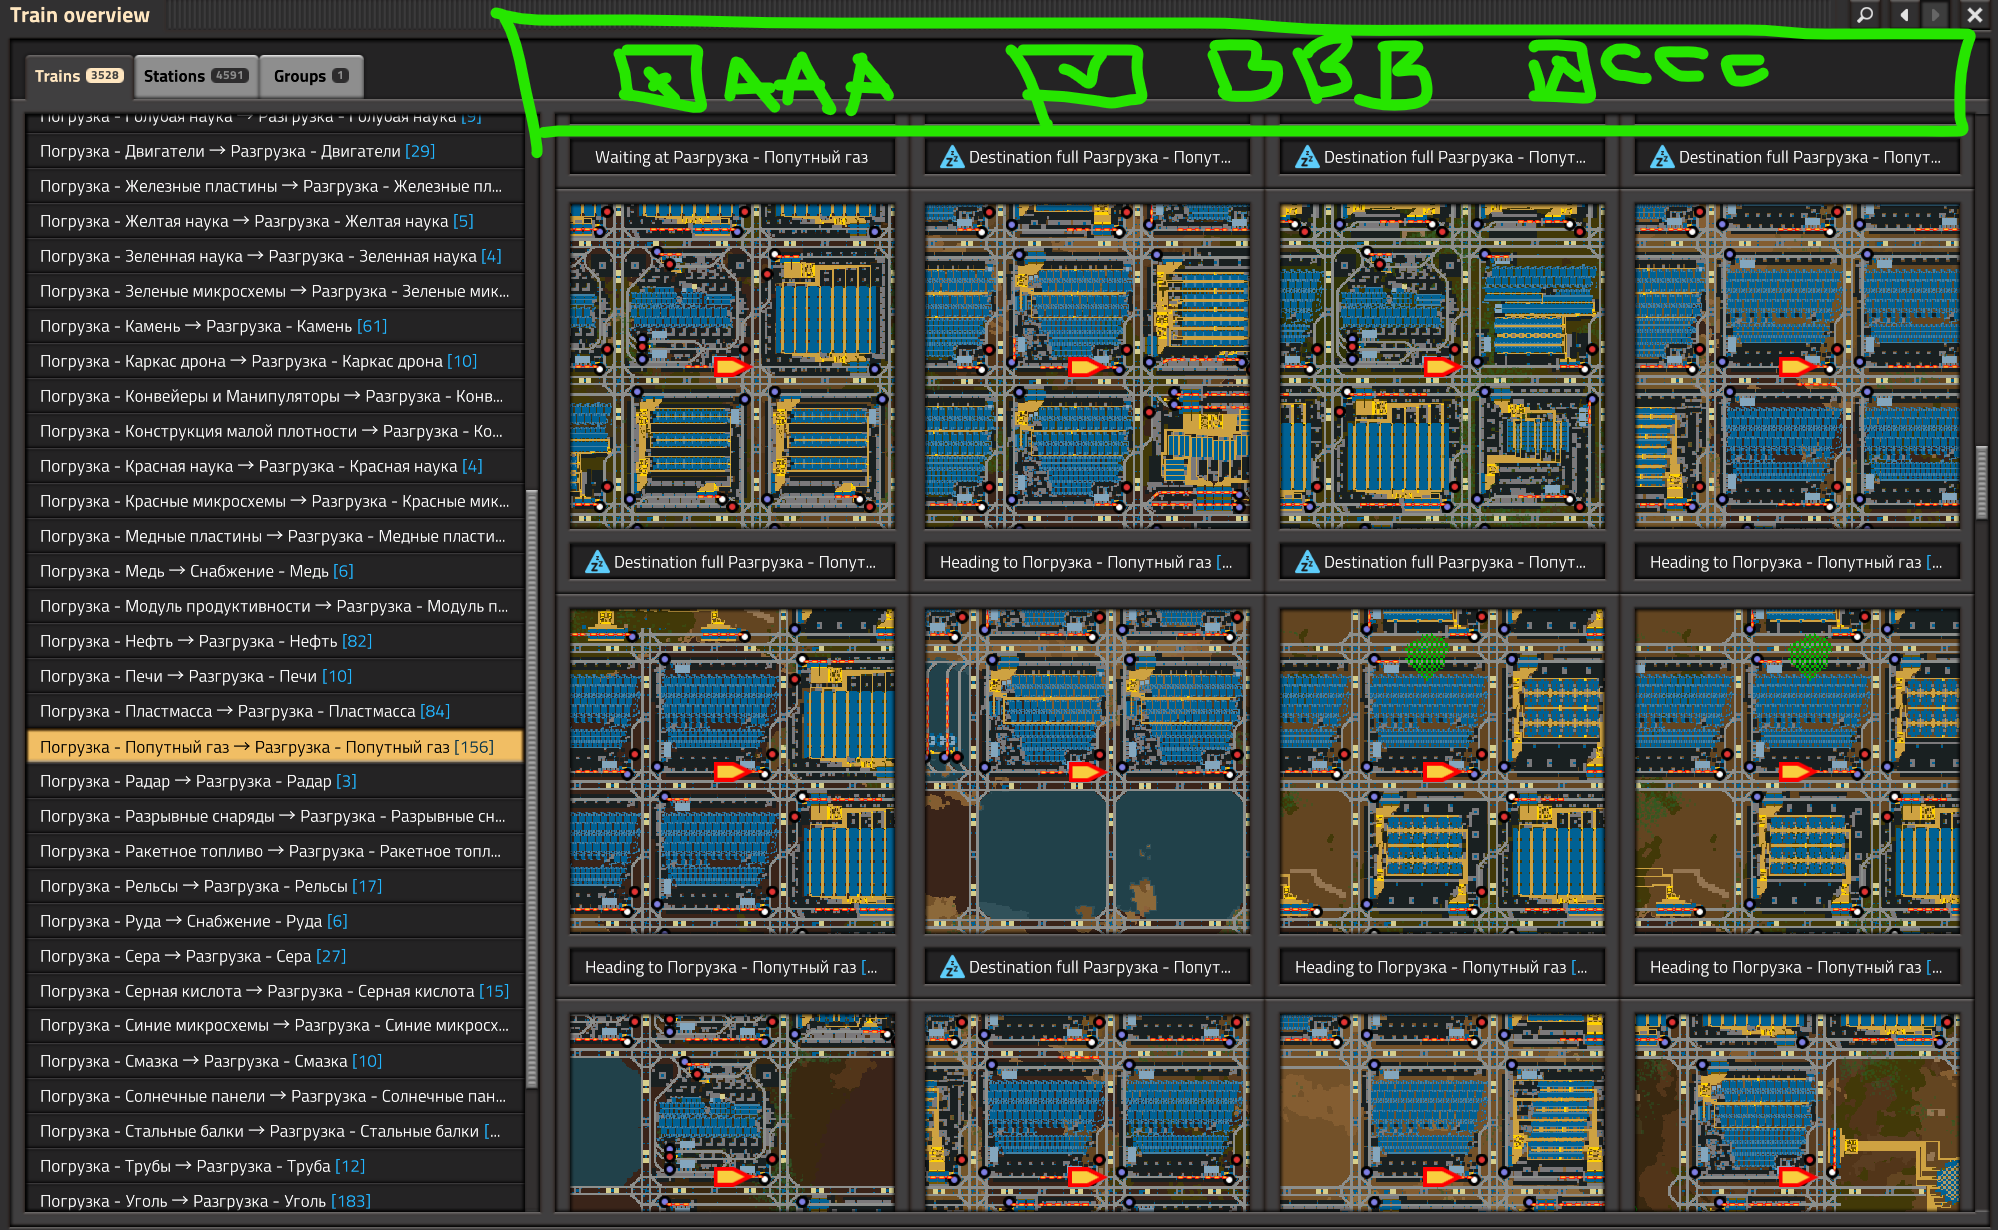This screenshot has width=1998, height=1230.
Task: Click warning icon on second-row leftmost train status
Action: click(597, 562)
